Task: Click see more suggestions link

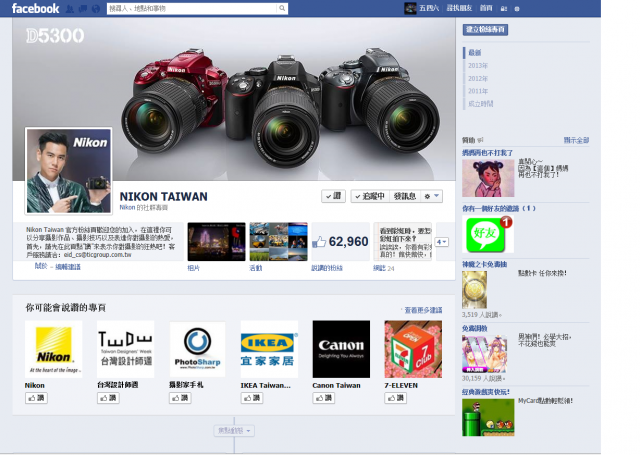Action: [423, 310]
